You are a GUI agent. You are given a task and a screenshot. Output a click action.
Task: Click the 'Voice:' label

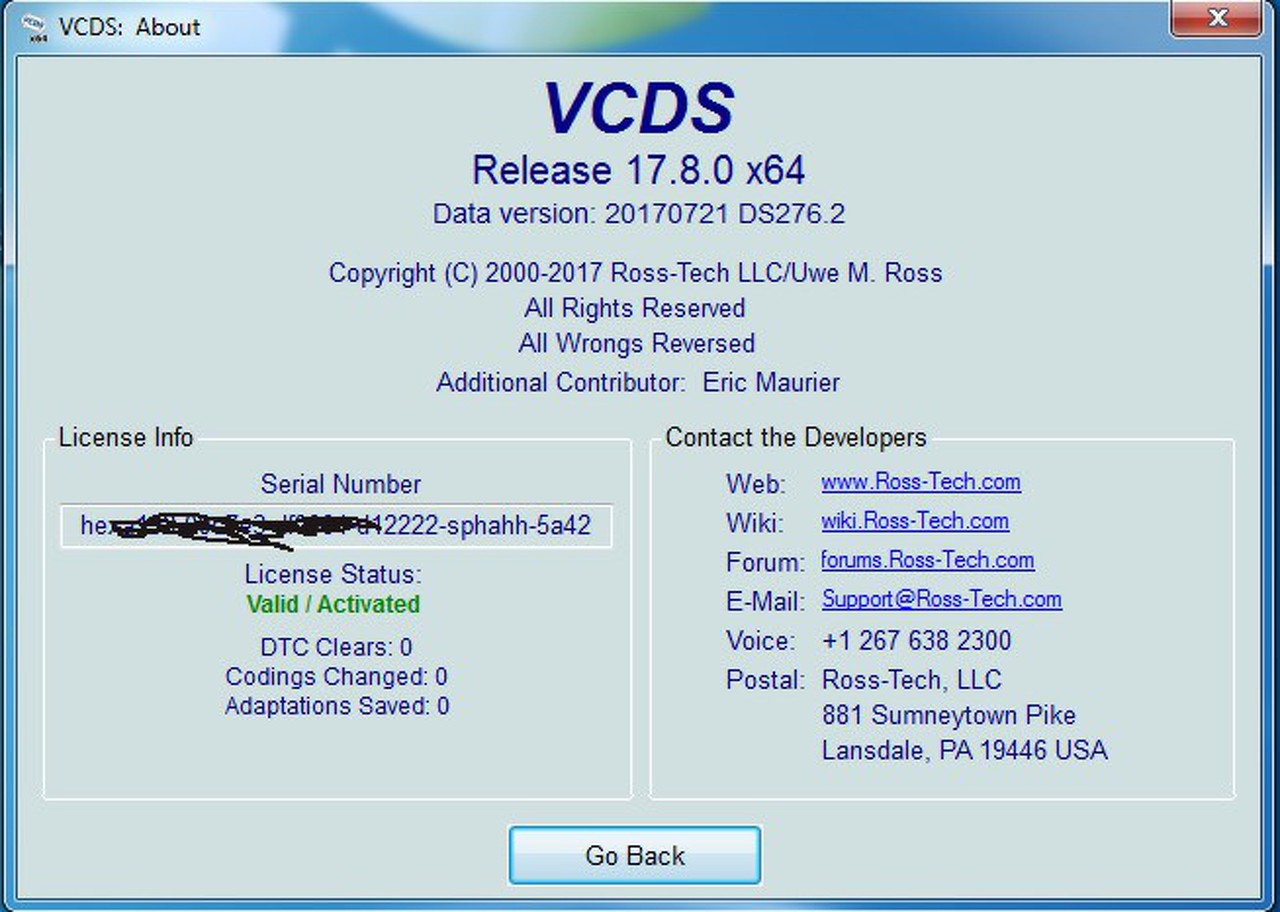[761, 641]
